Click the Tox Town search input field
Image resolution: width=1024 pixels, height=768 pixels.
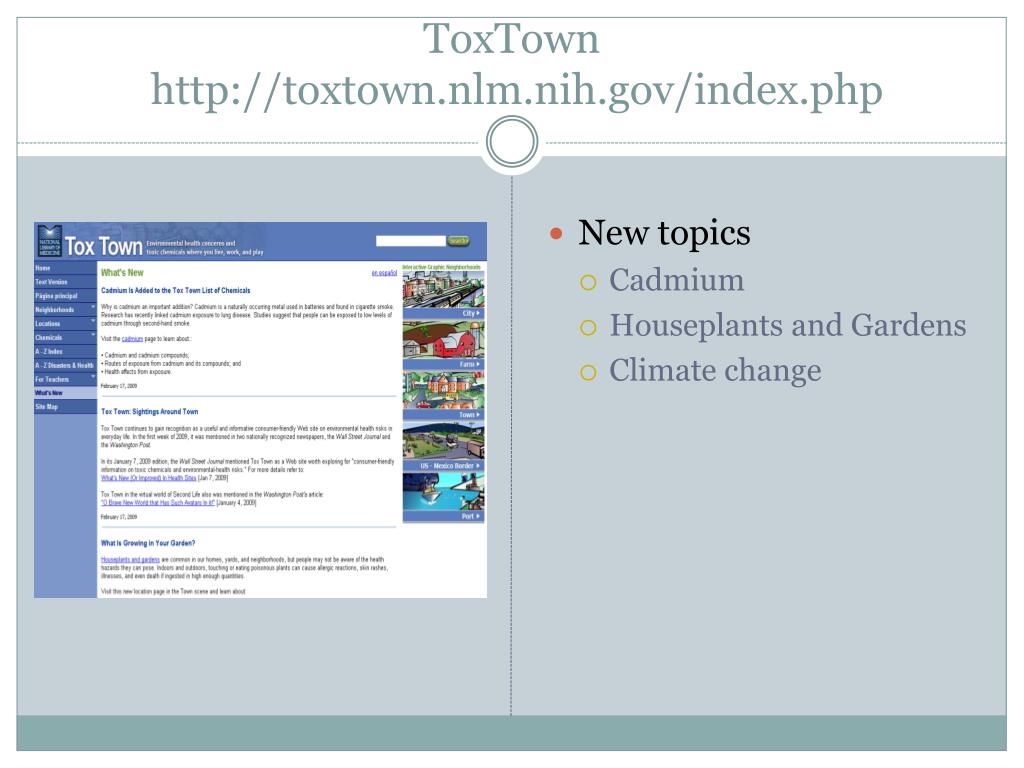point(411,241)
